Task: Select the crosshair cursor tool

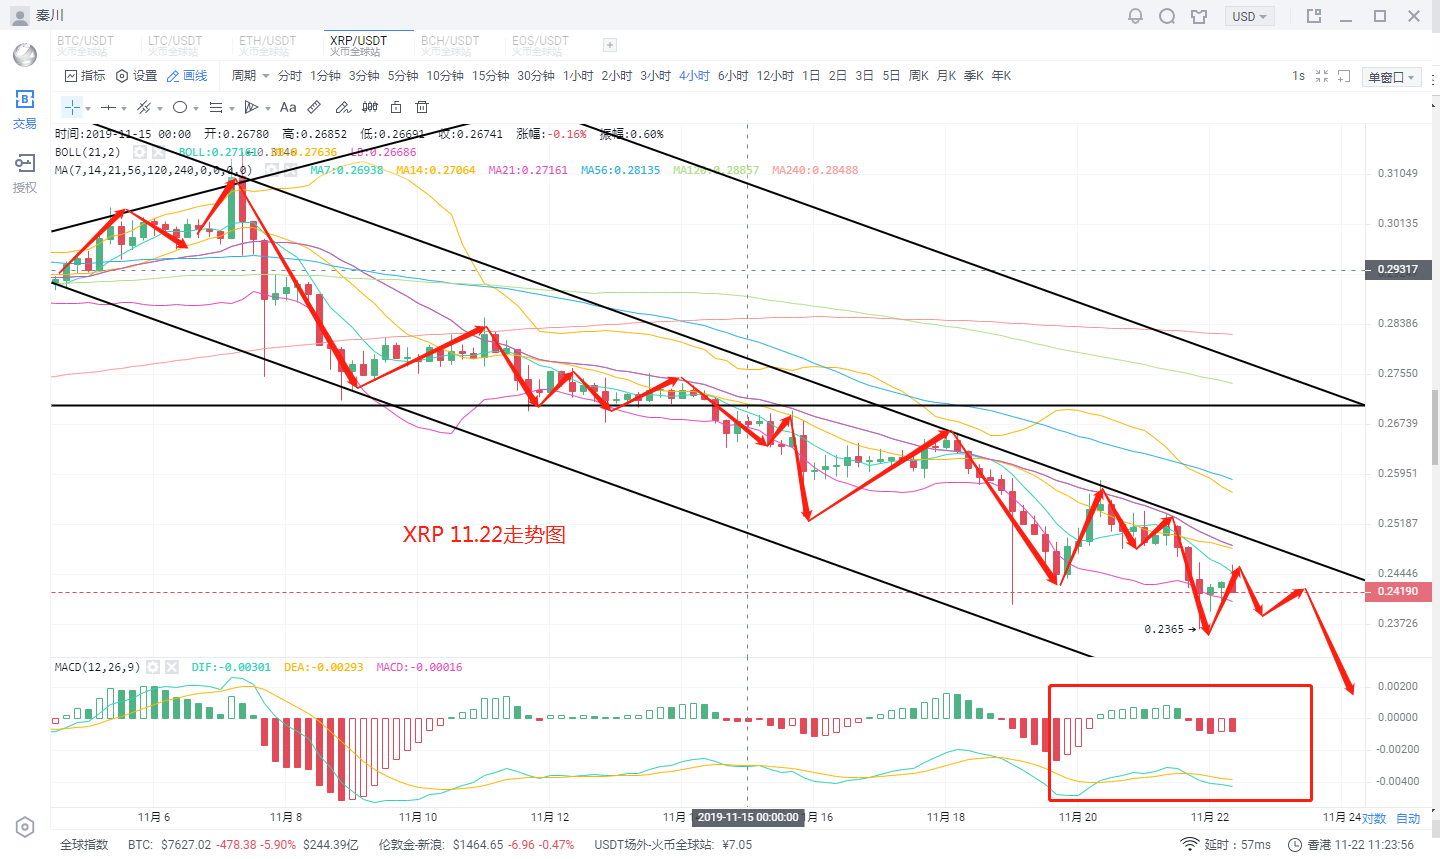Action: [72, 107]
